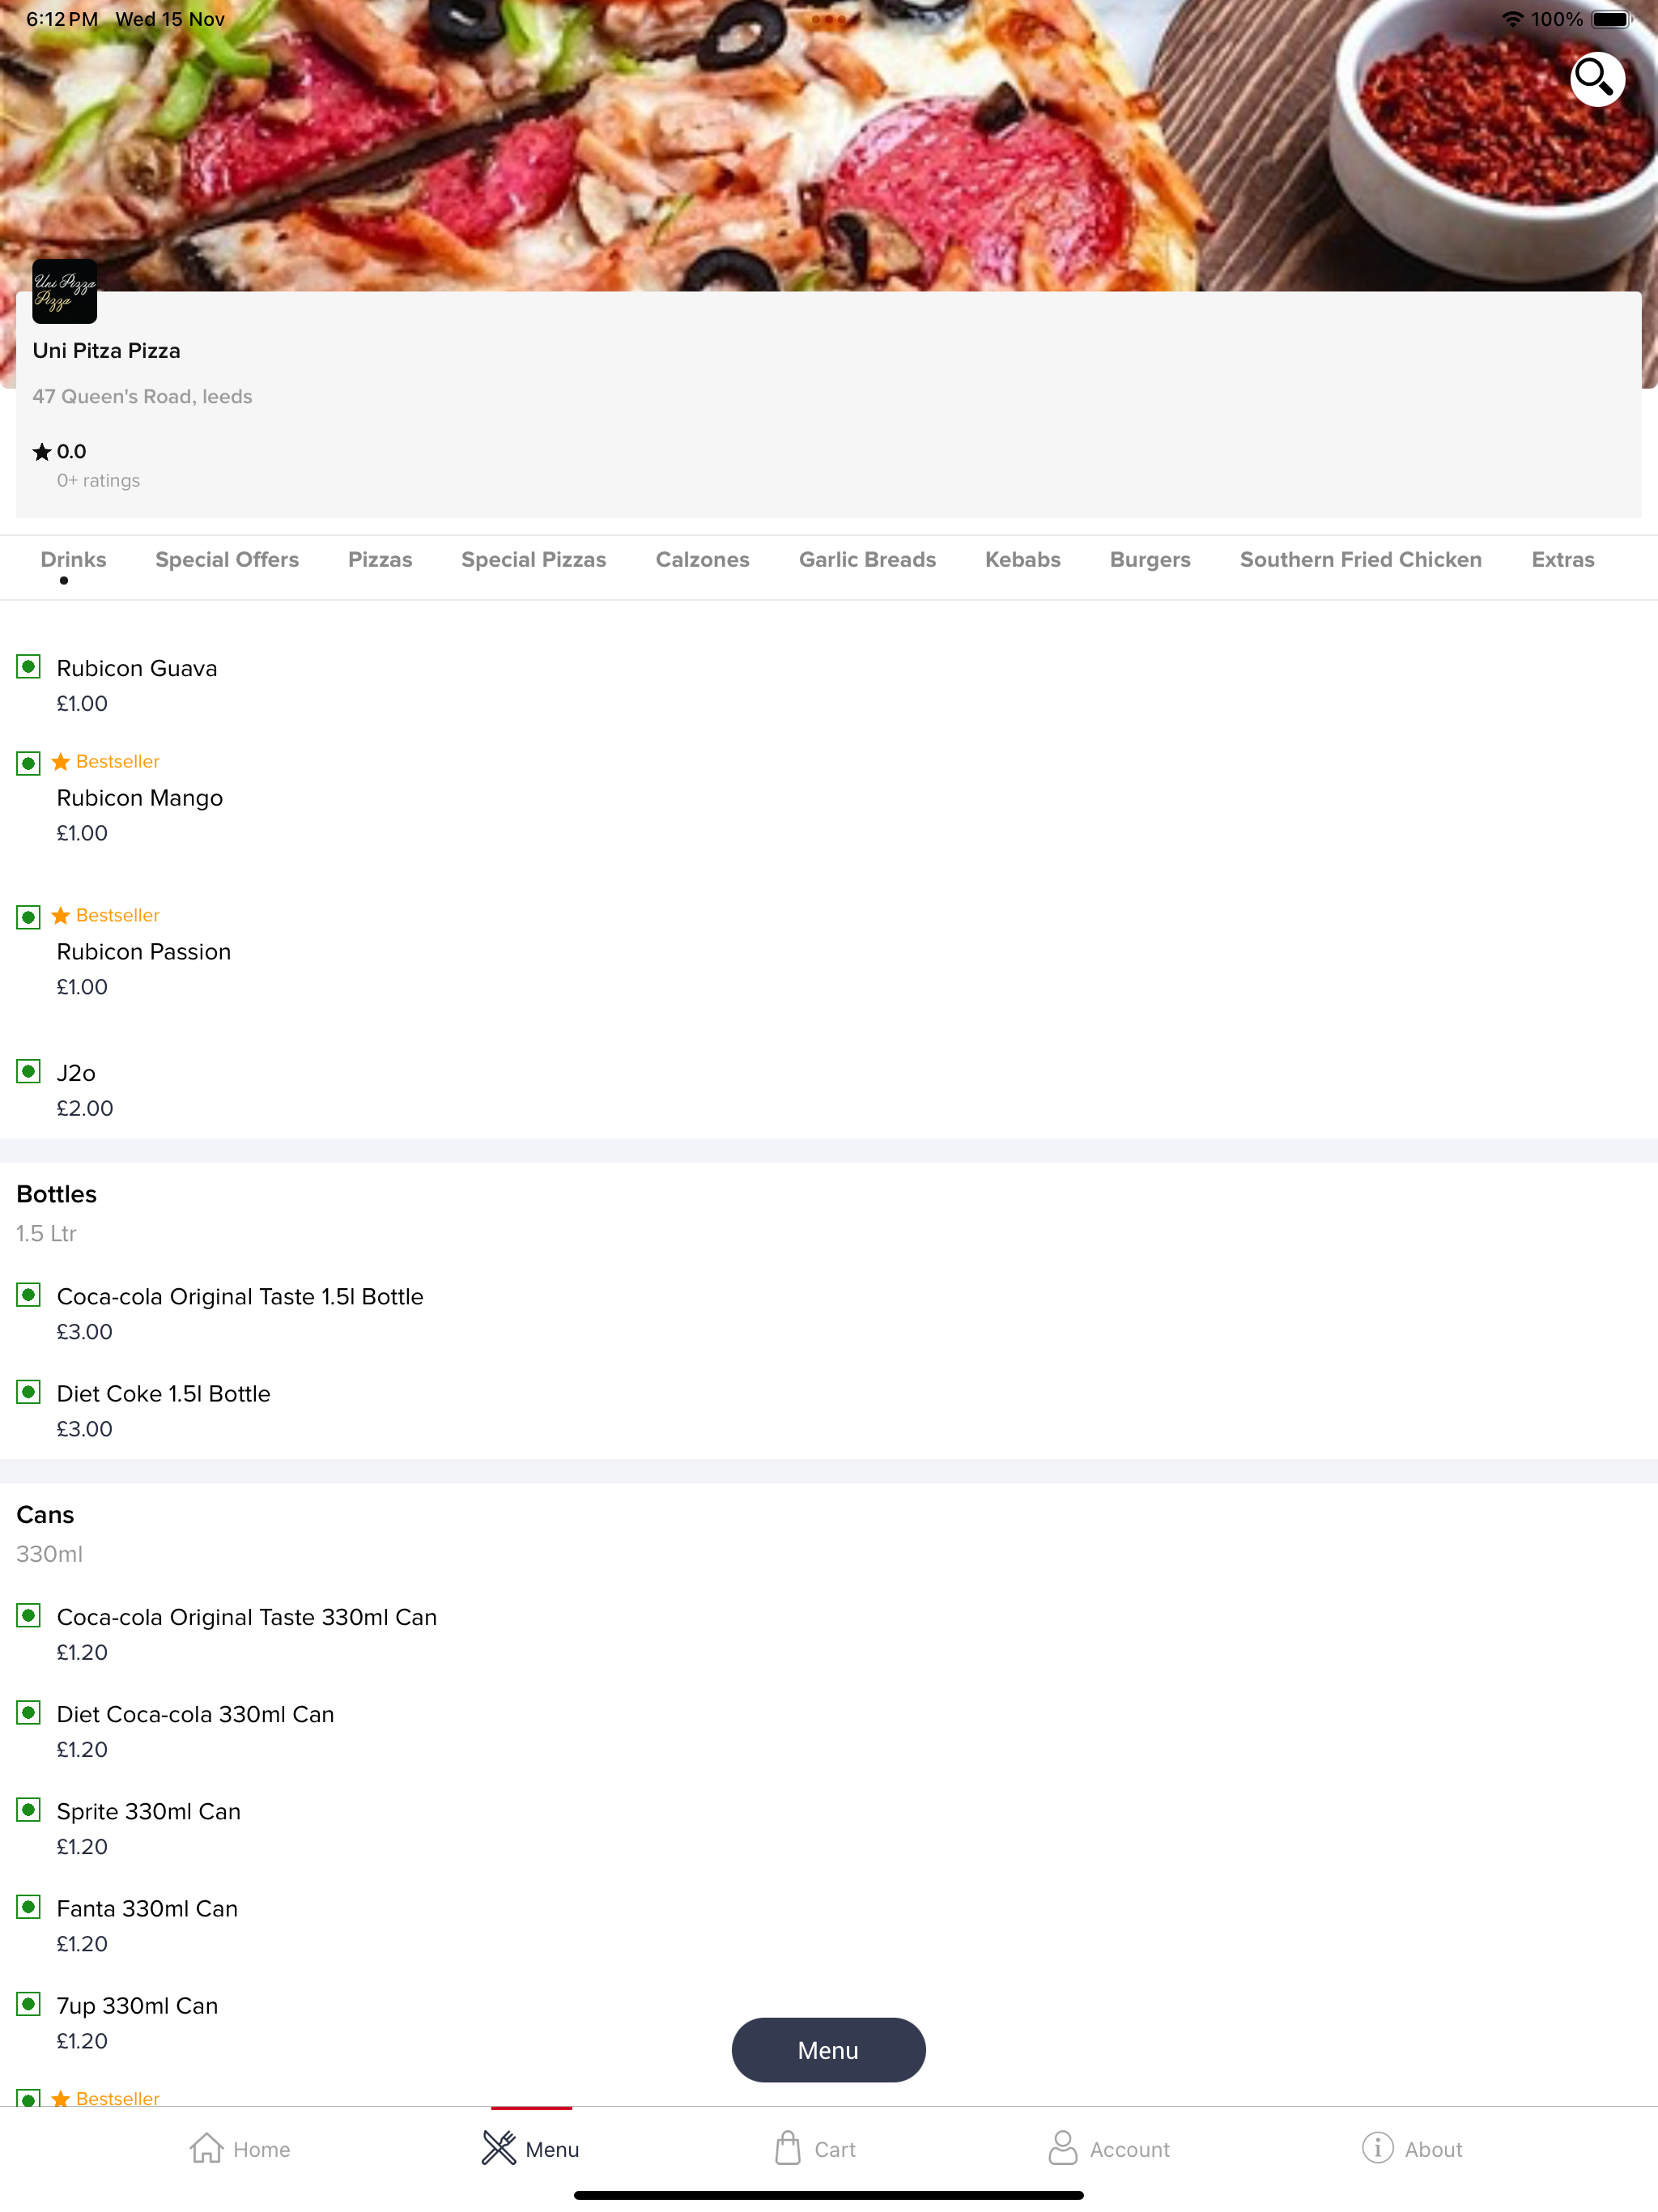Tap green veg icon beside Rubicon Guava
The image size is (1658, 2212).
(29, 667)
